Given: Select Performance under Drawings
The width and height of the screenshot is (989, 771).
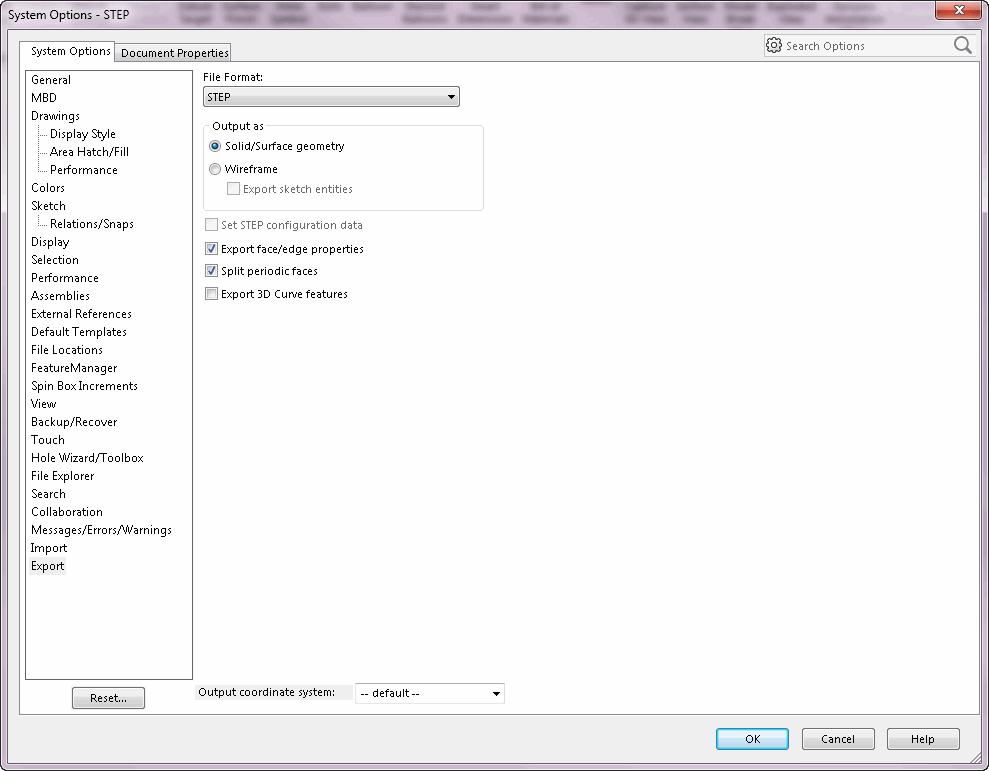Looking at the screenshot, I should 83,170.
